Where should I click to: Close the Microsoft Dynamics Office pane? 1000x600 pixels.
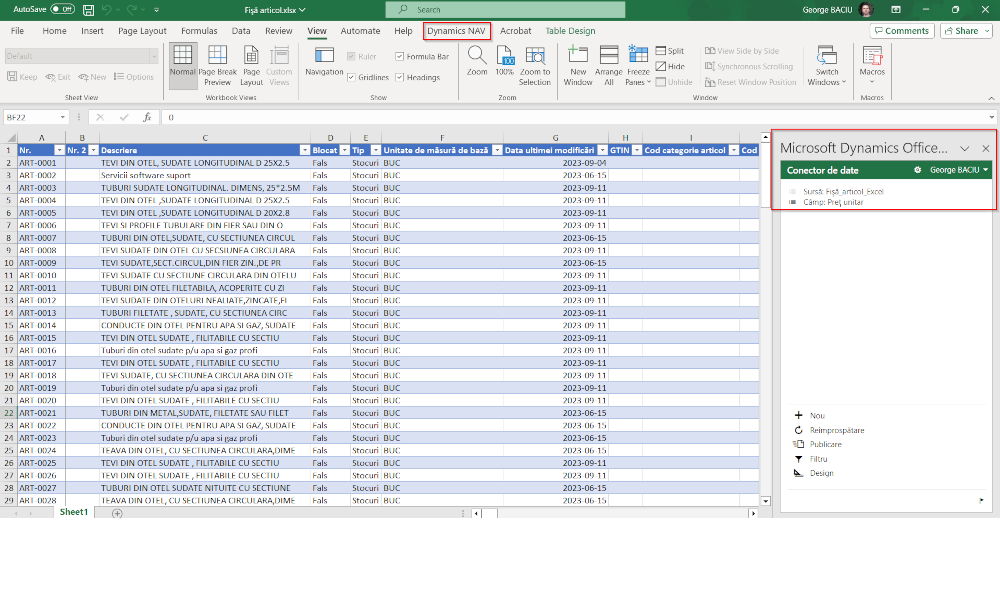pyautogui.click(x=986, y=148)
